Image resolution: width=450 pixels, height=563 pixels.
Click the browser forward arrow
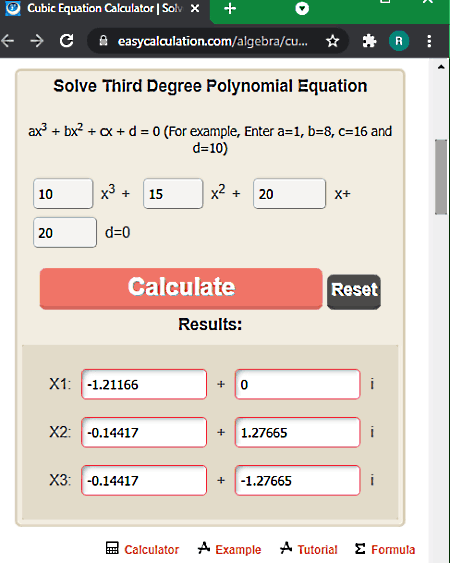37,41
